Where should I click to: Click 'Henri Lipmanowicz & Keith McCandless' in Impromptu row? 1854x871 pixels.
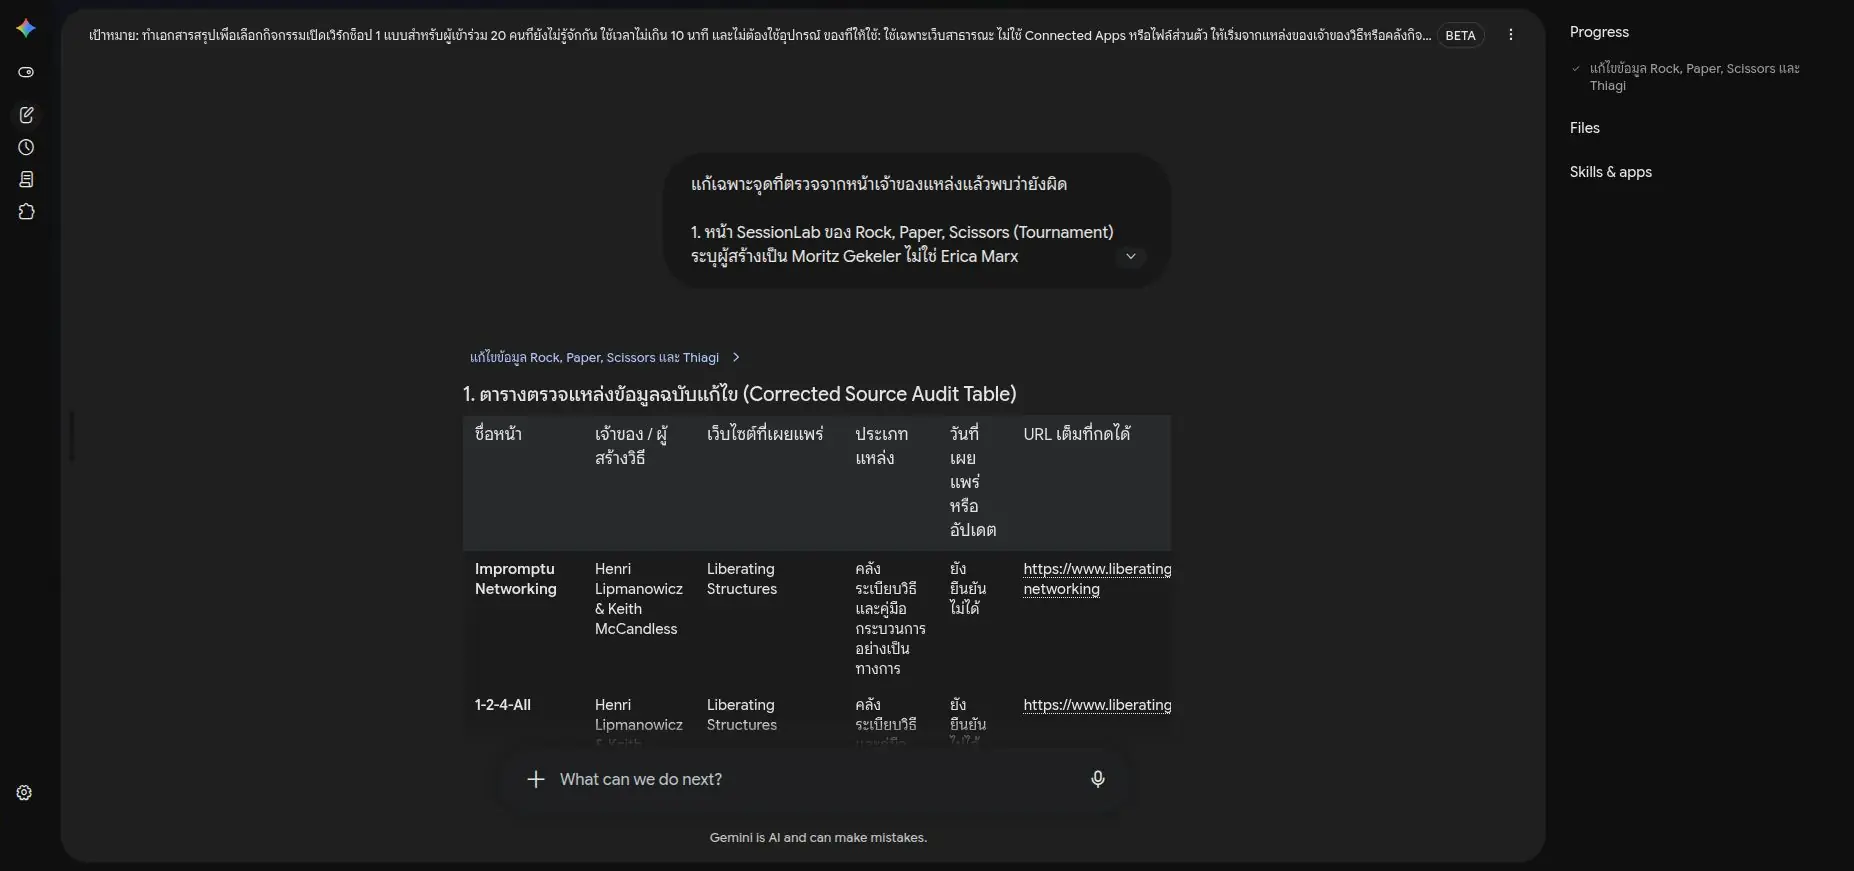click(x=639, y=599)
